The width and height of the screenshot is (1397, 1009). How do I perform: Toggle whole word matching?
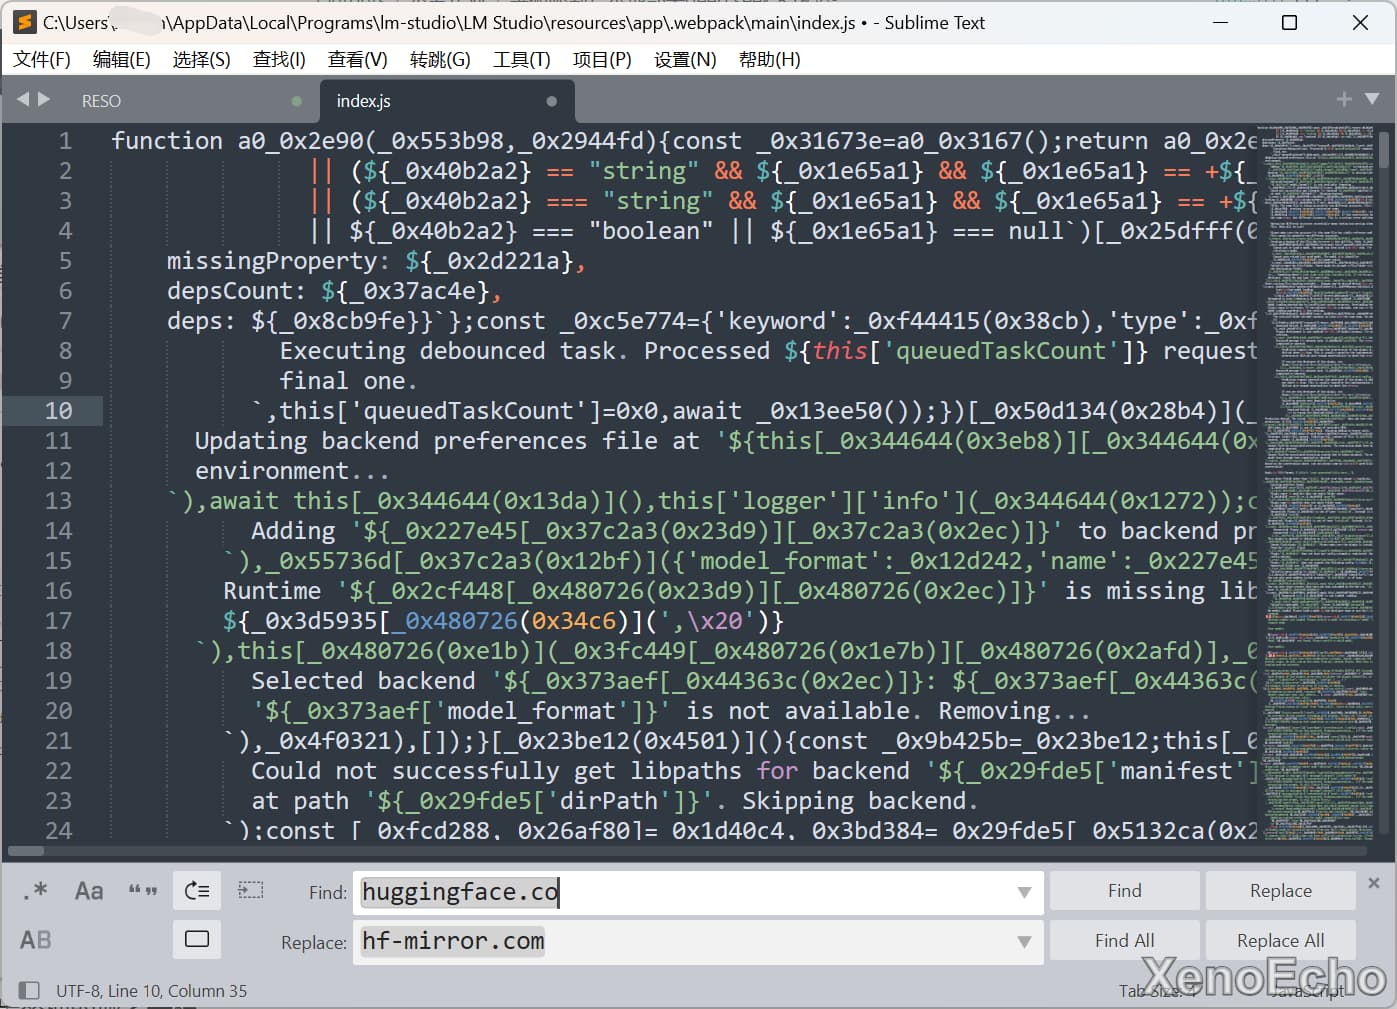coord(143,891)
